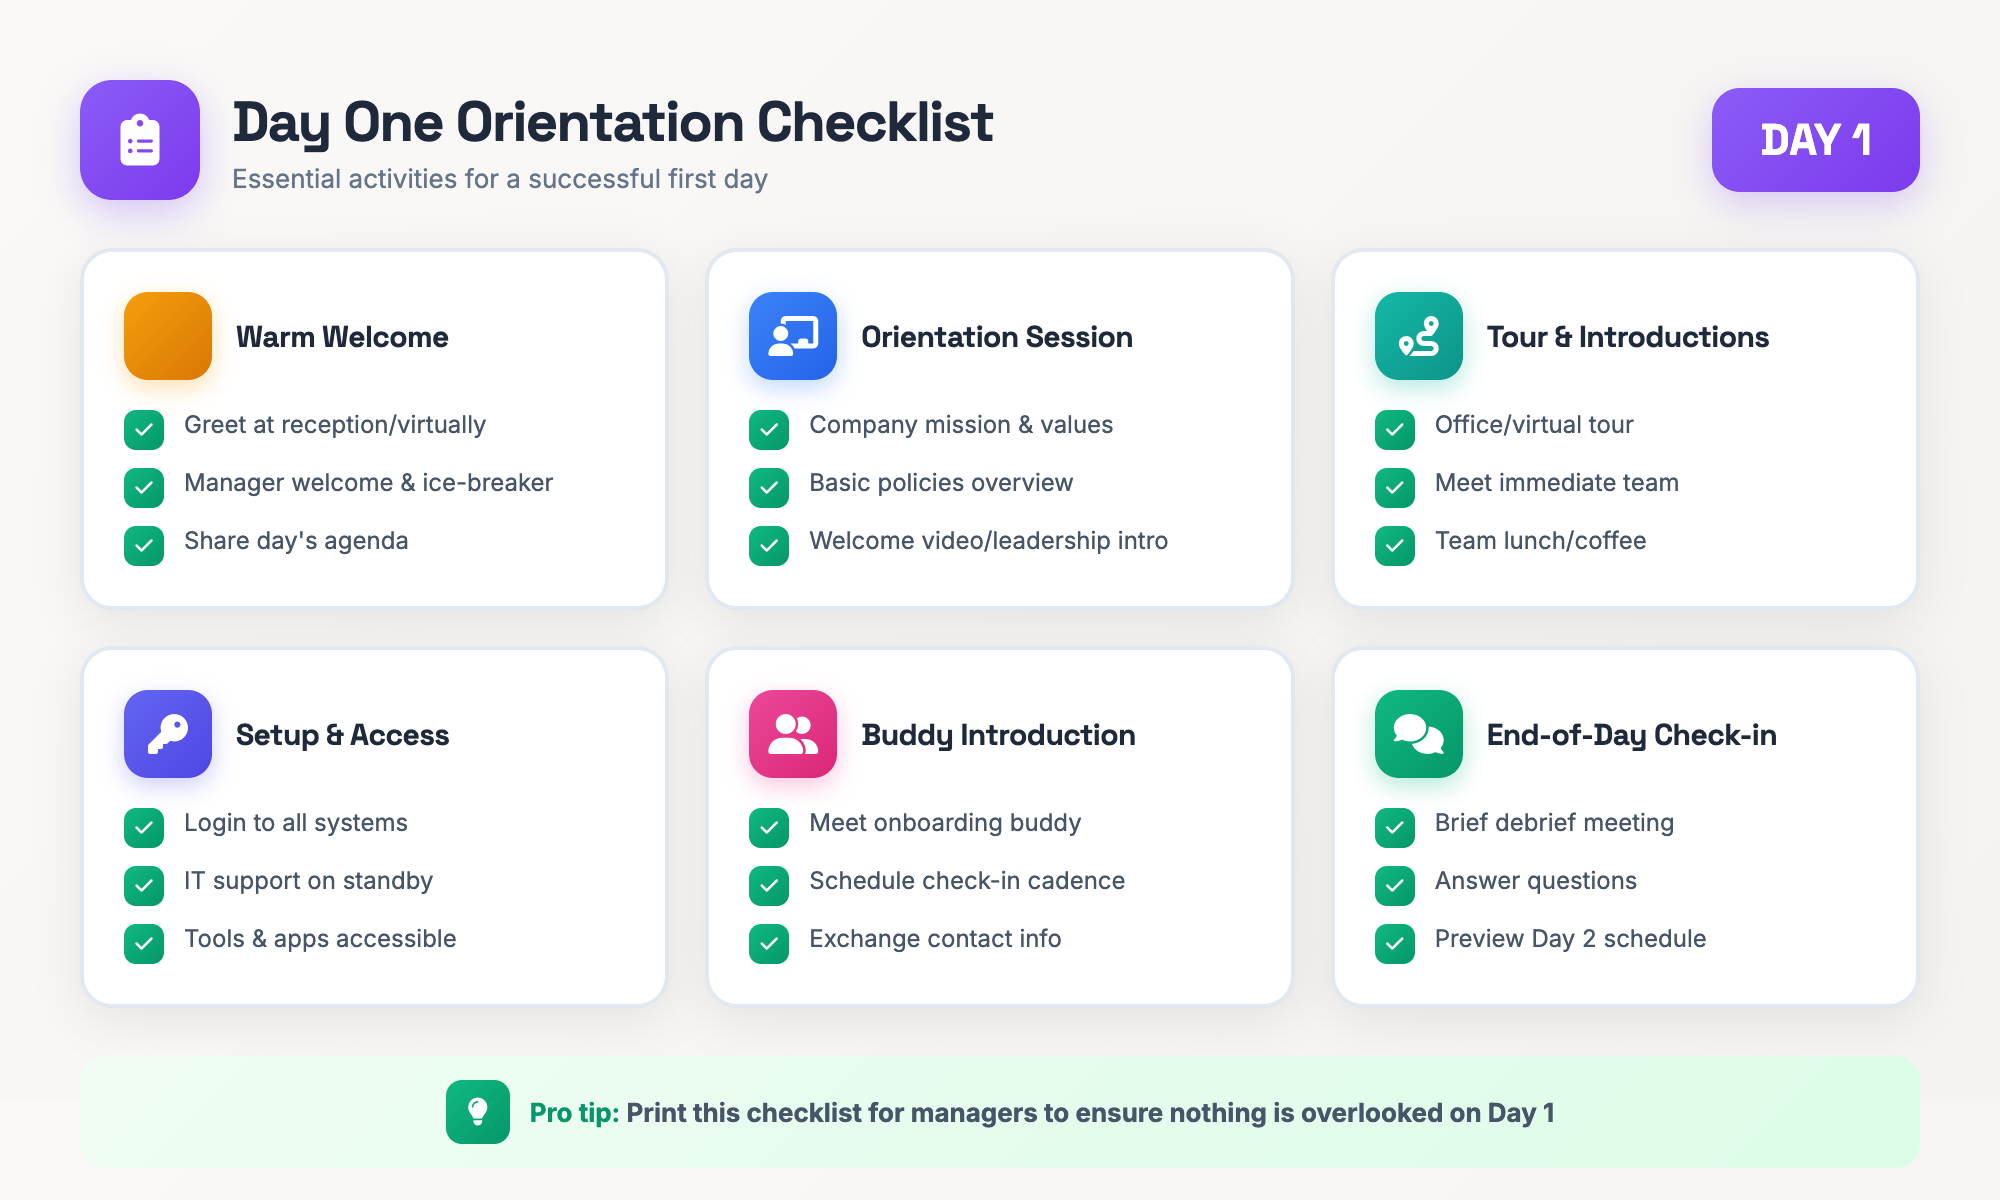This screenshot has width=2000, height=1200.
Task: Toggle the IT support on standby checkbox
Action: (144, 886)
